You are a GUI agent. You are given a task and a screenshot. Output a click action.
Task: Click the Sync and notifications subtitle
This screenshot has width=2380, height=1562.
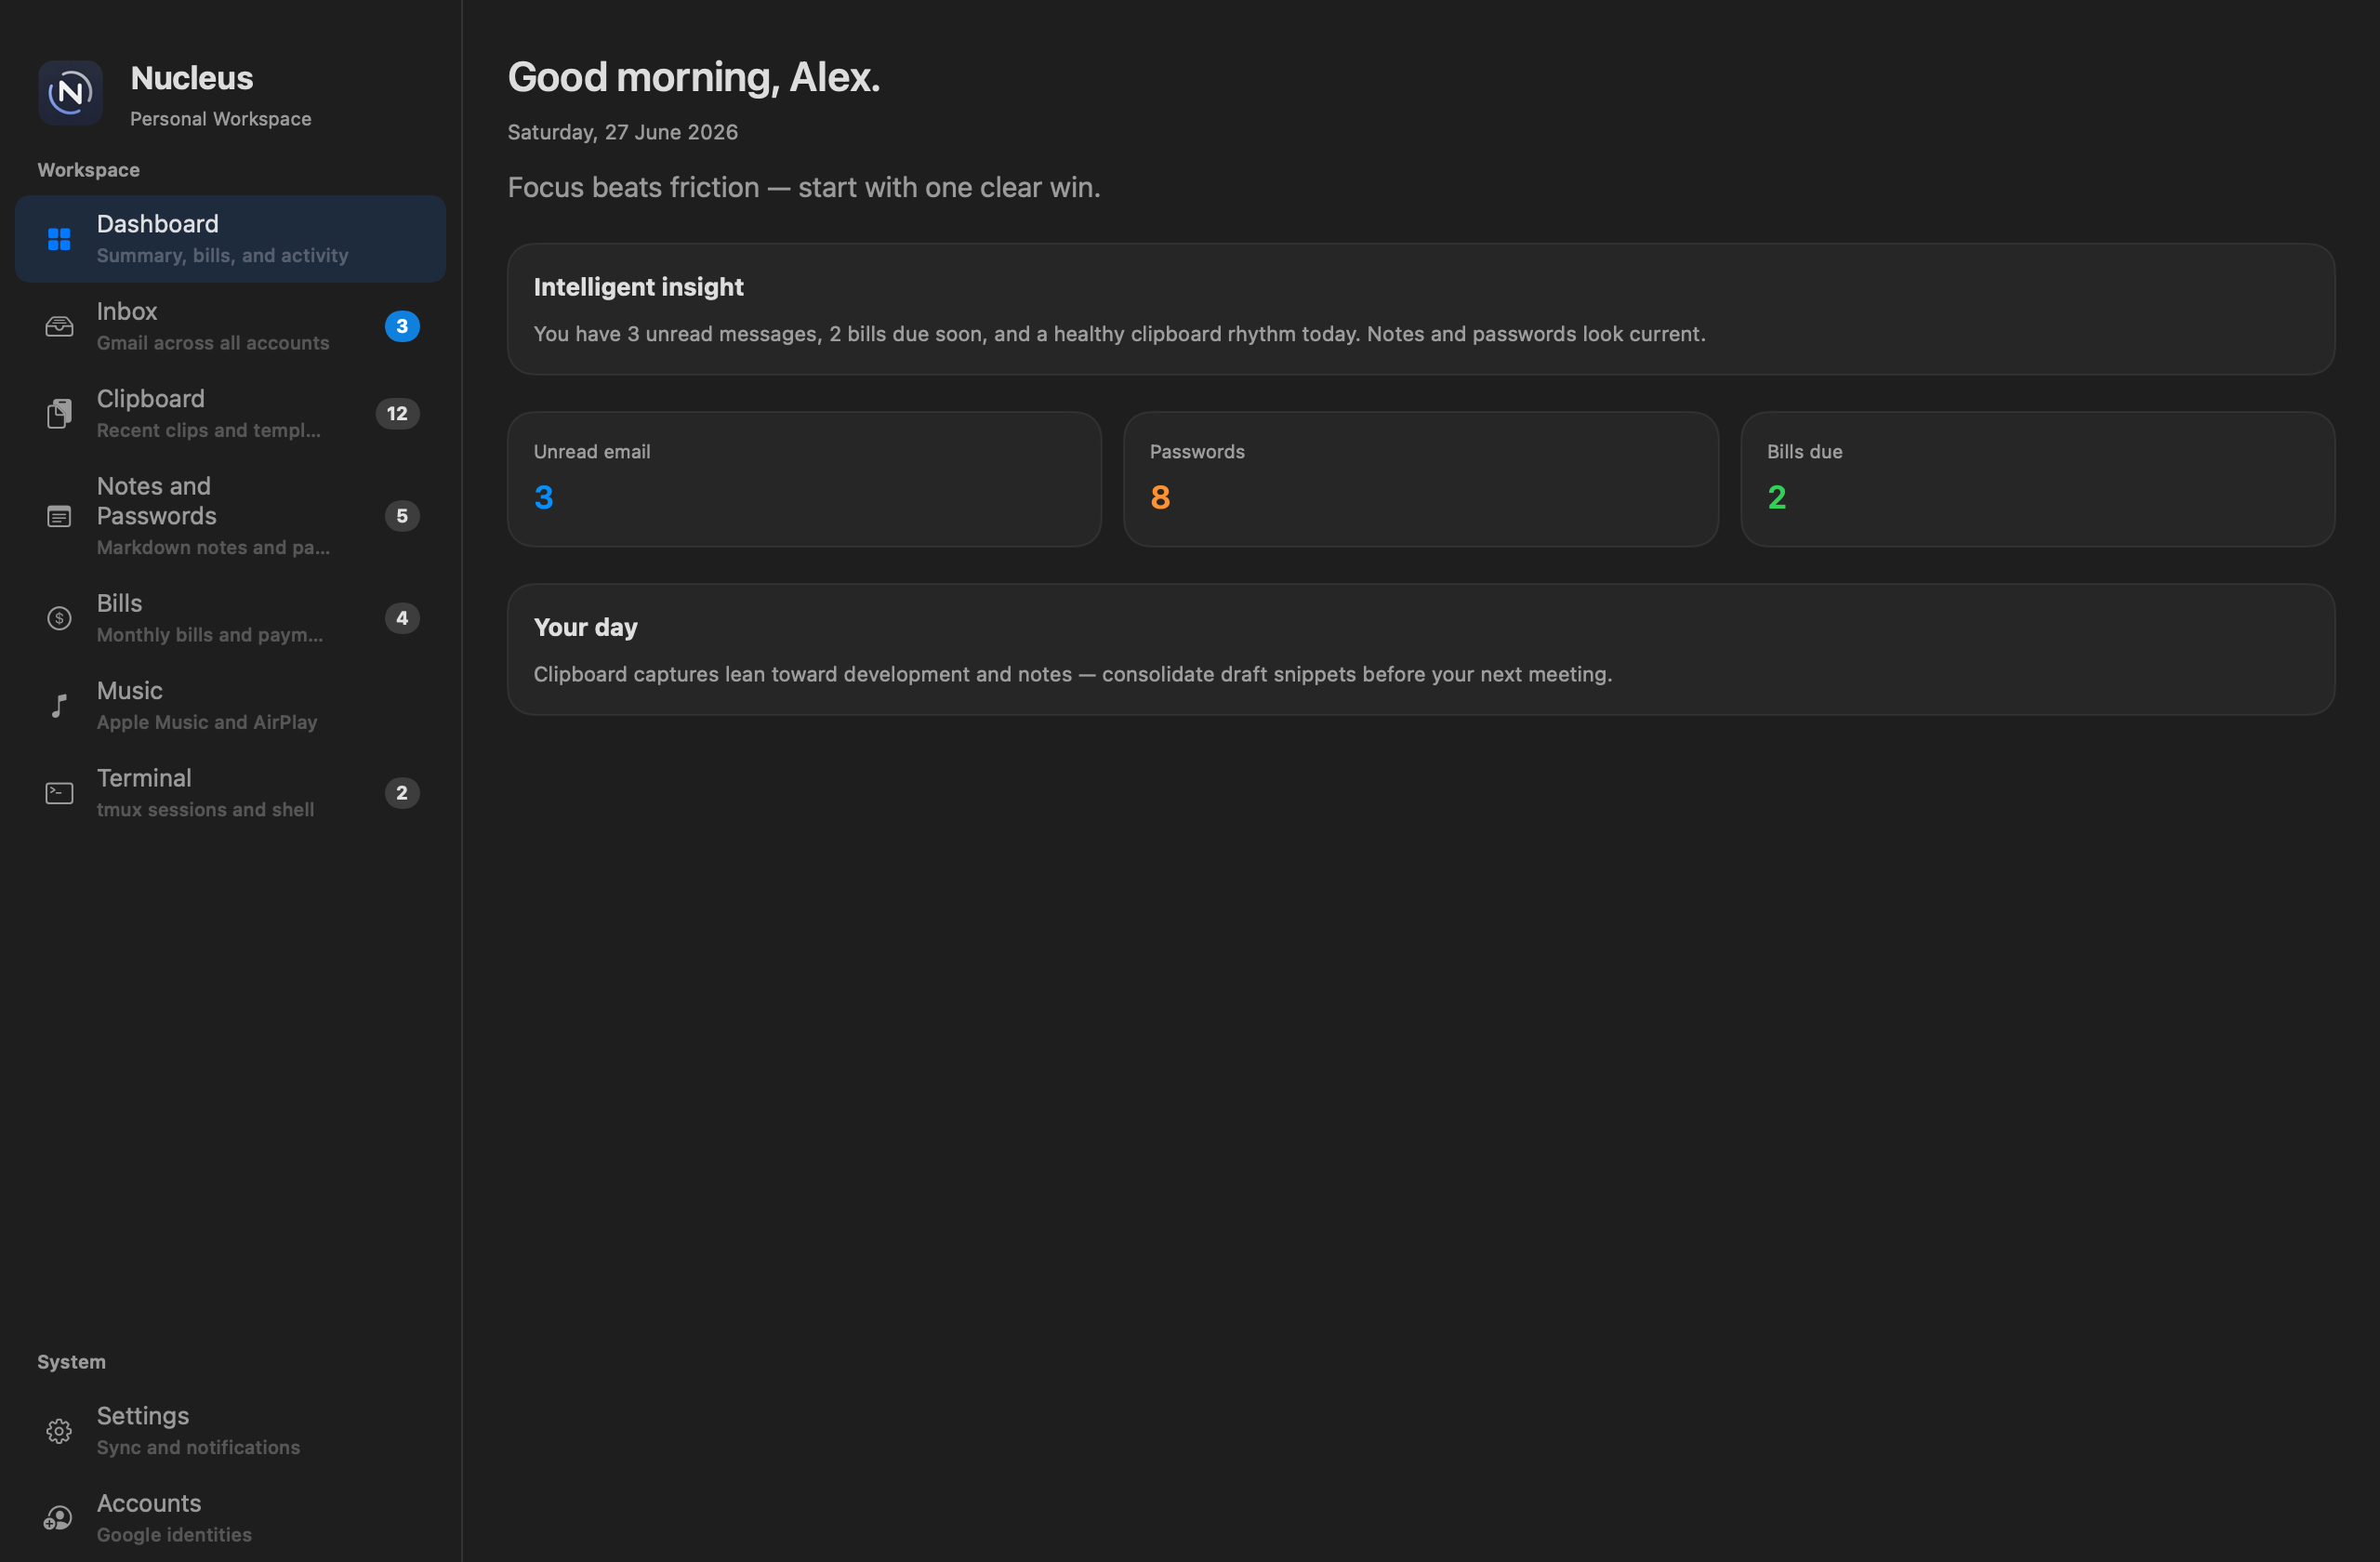coord(199,1447)
